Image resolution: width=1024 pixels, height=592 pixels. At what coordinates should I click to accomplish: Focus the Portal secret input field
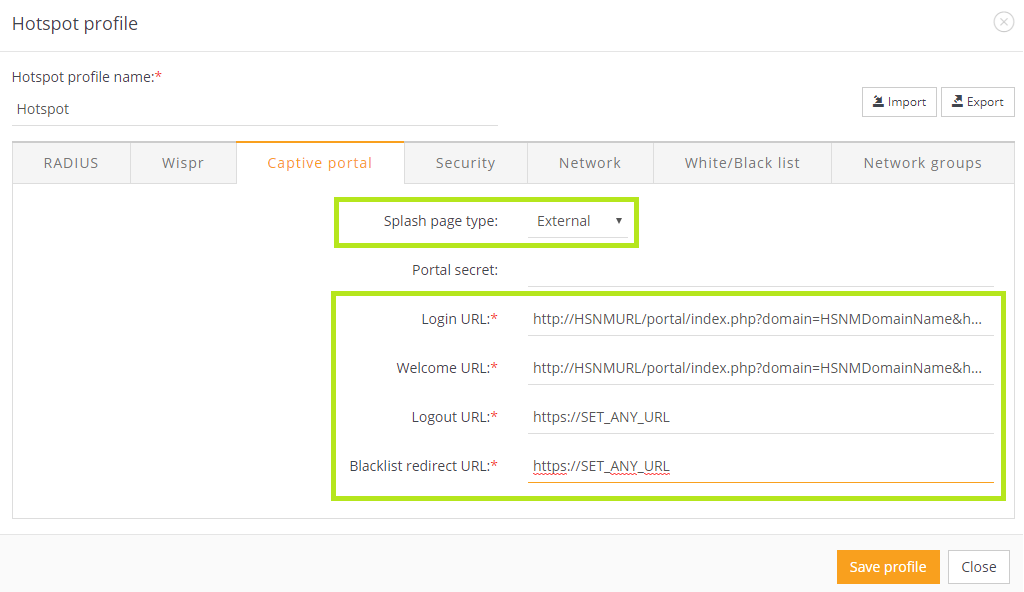pos(760,270)
